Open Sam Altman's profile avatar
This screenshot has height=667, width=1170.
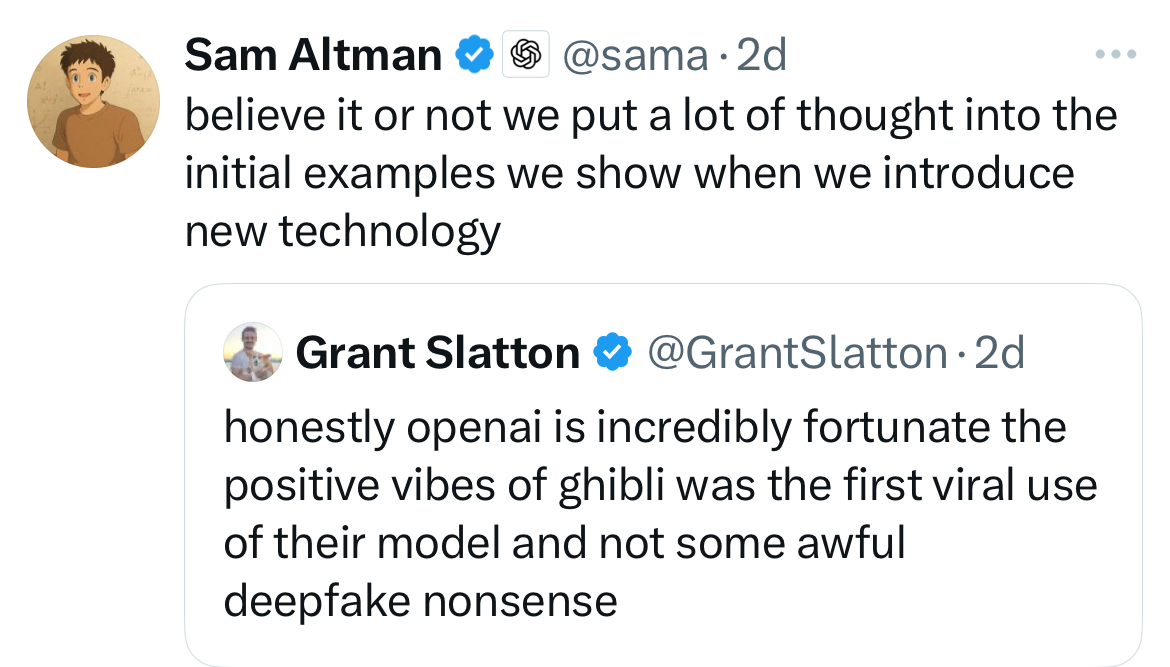[93, 101]
